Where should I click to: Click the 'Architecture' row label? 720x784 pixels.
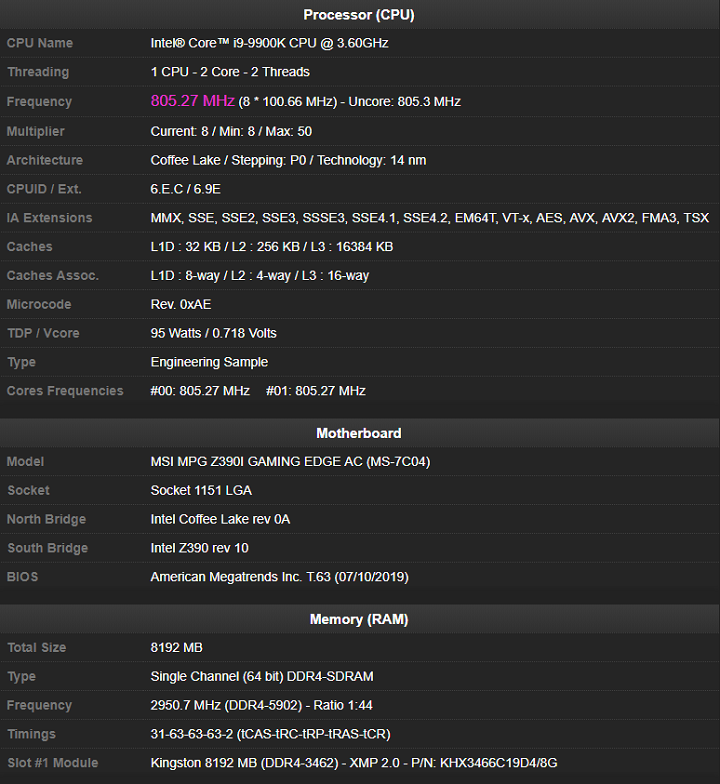tap(44, 160)
